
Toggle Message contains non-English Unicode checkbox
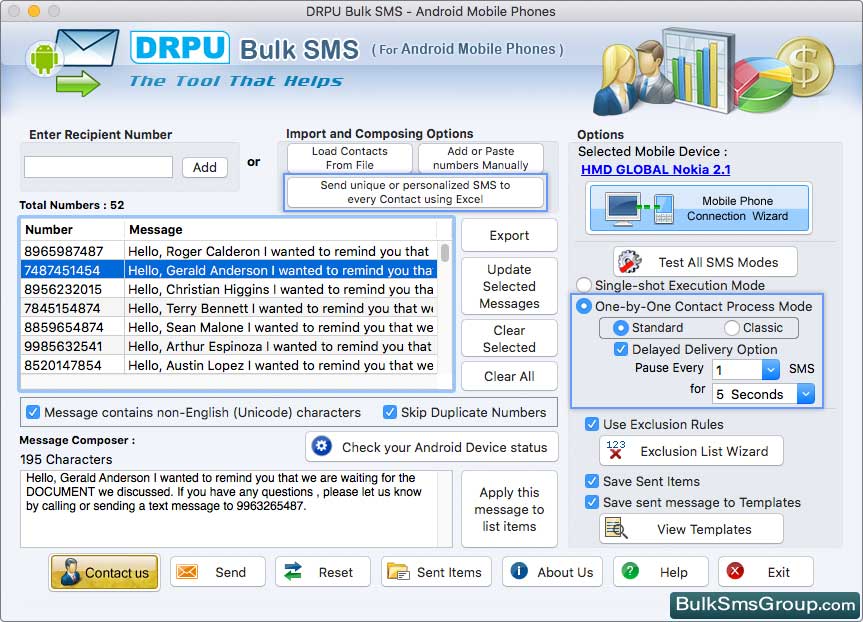point(33,412)
